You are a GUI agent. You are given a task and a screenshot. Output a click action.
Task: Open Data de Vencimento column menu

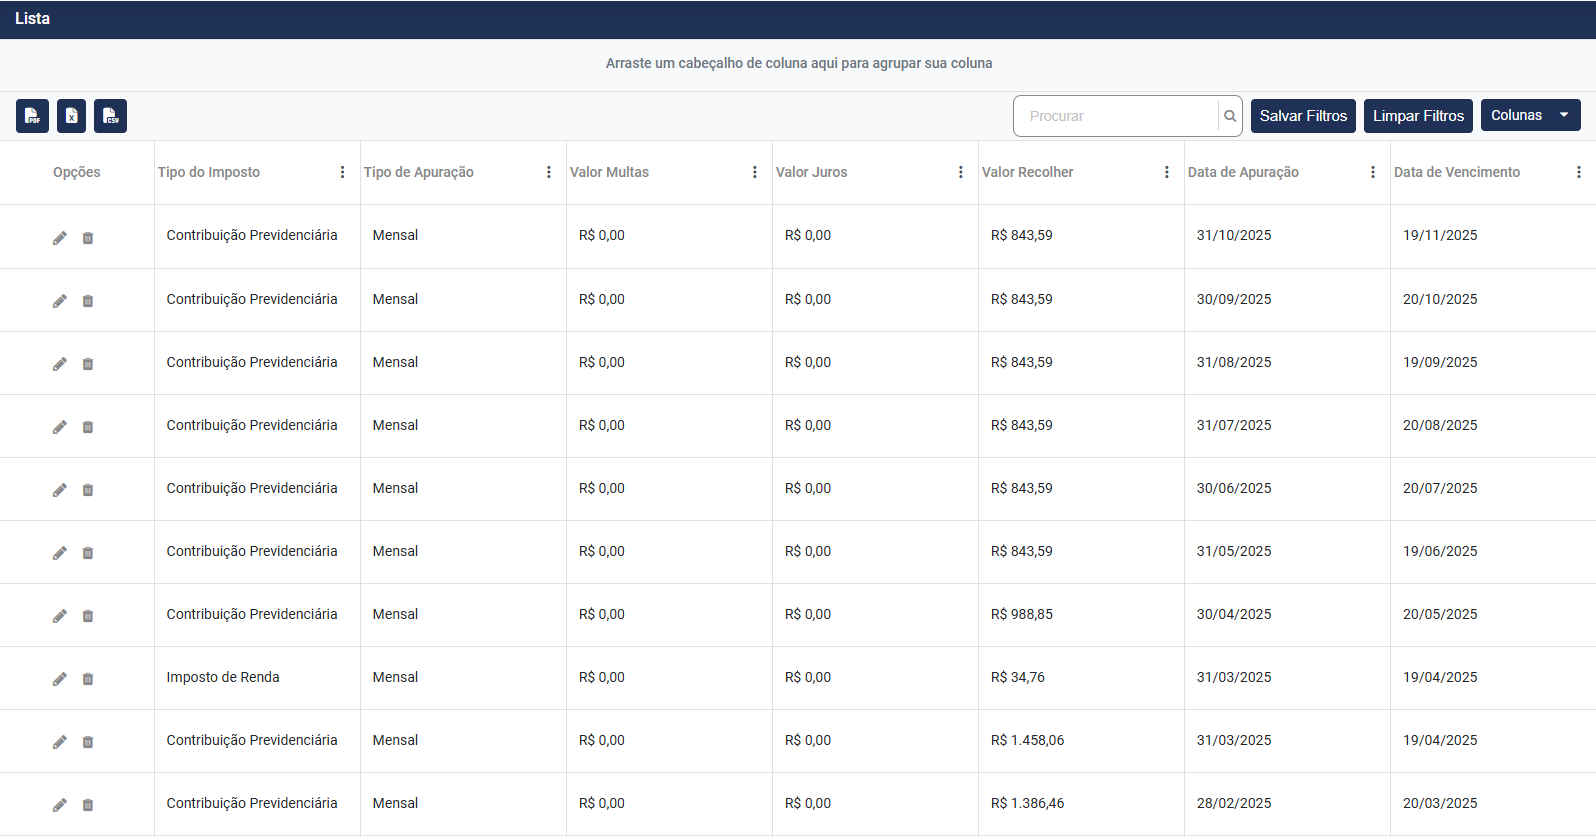pyautogui.click(x=1578, y=172)
